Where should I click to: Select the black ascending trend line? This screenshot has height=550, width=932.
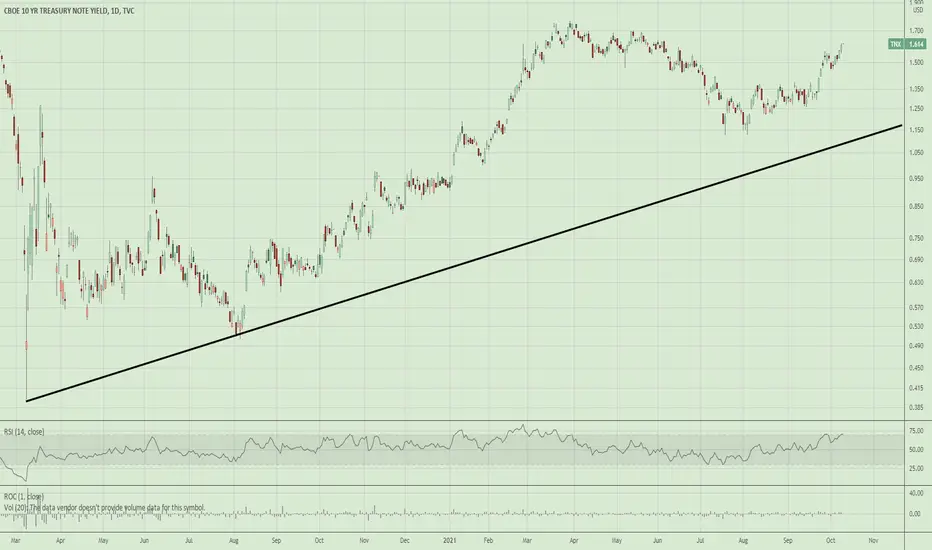coord(464,263)
